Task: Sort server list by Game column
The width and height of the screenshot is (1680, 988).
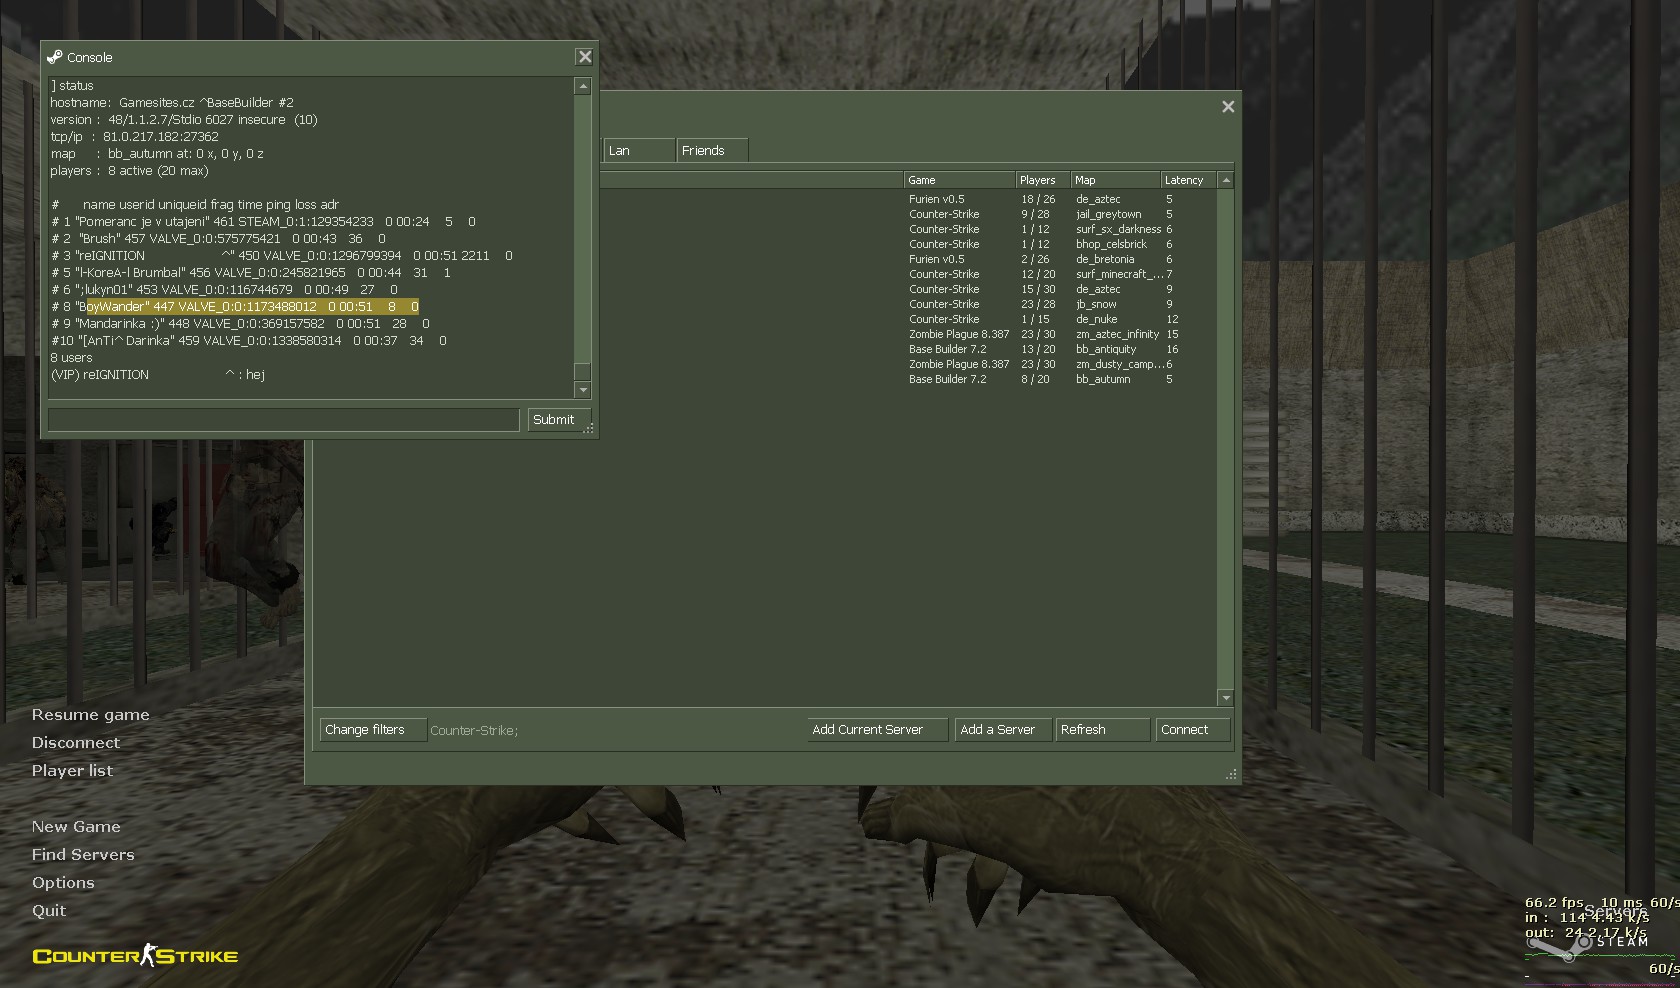Action: [959, 180]
